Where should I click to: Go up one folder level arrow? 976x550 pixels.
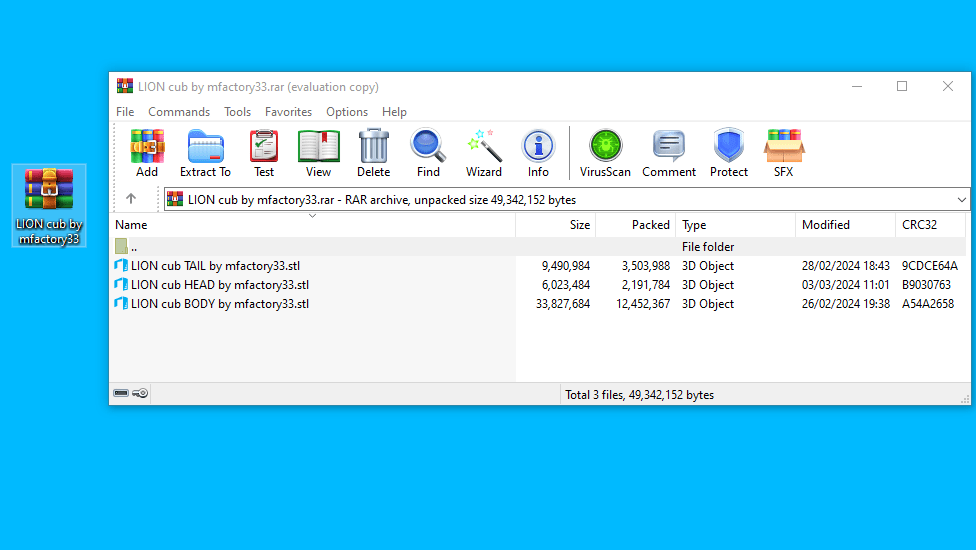131,198
